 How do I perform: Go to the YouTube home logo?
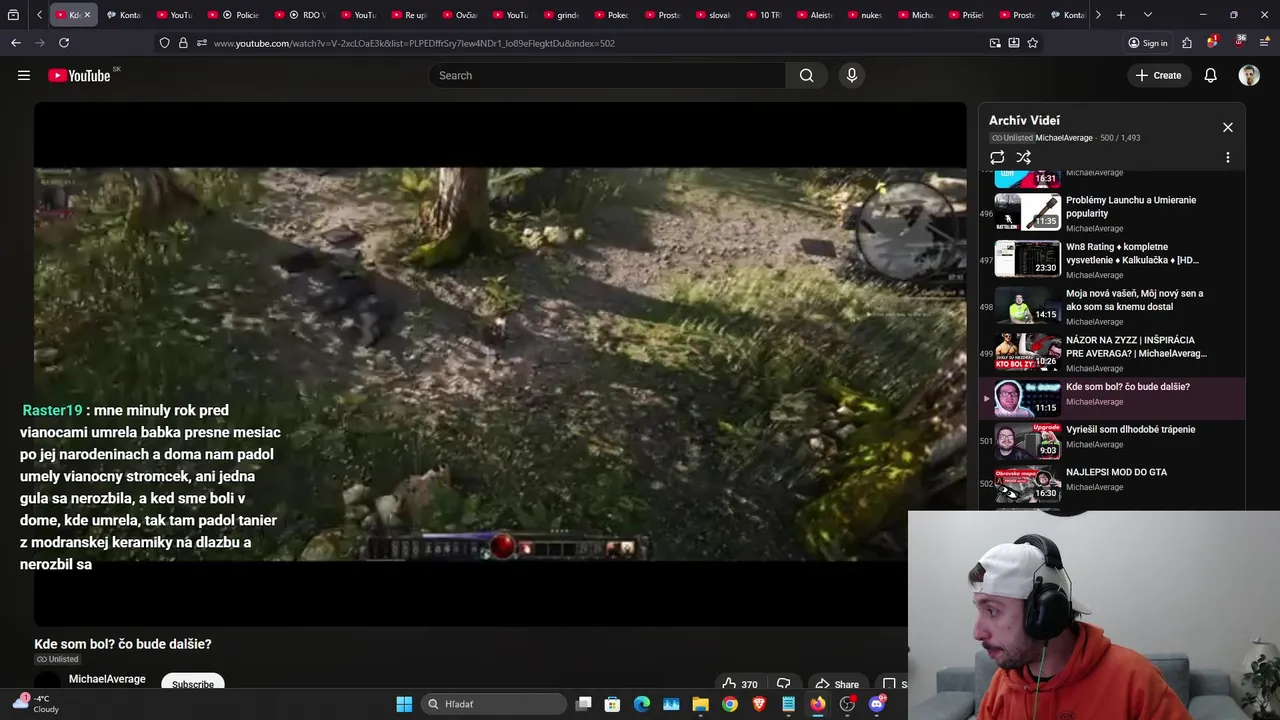(x=79, y=76)
